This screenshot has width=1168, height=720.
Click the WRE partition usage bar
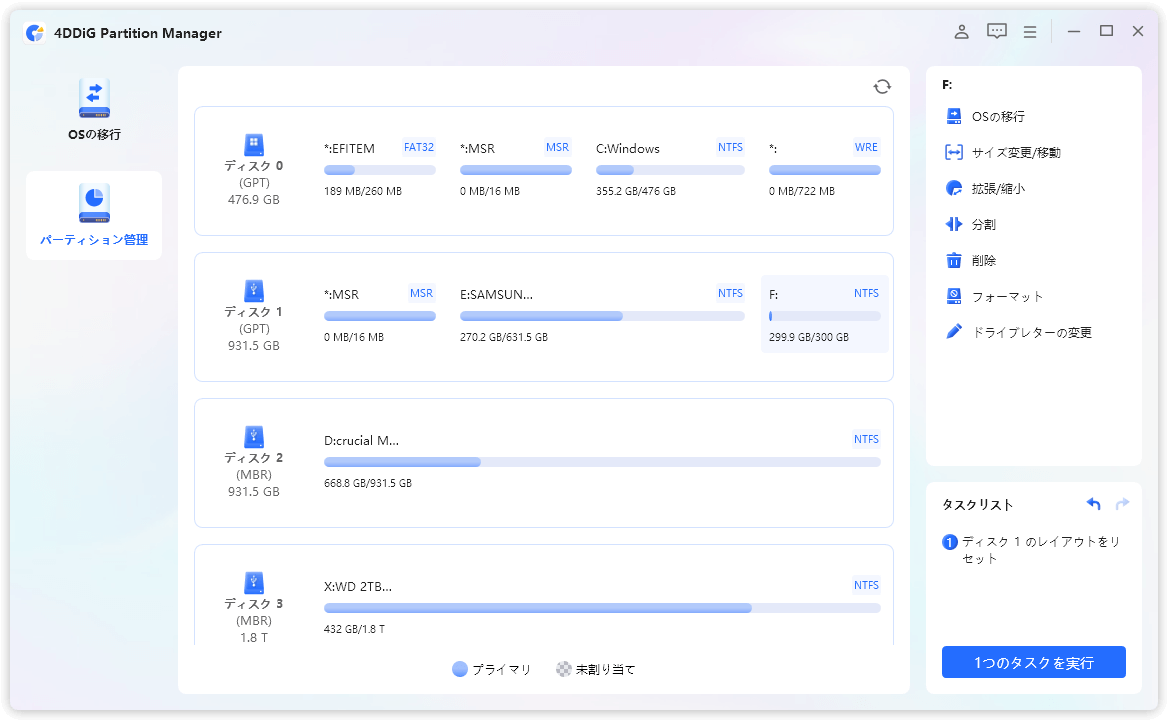825,171
